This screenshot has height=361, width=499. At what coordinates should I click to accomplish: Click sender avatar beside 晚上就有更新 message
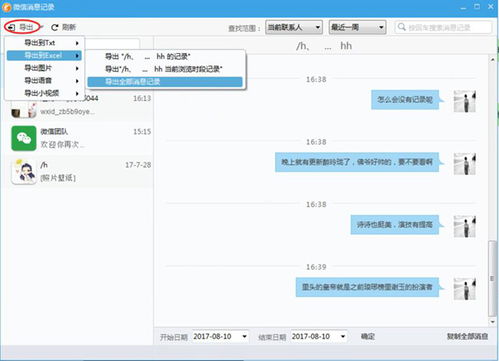click(x=465, y=164)
